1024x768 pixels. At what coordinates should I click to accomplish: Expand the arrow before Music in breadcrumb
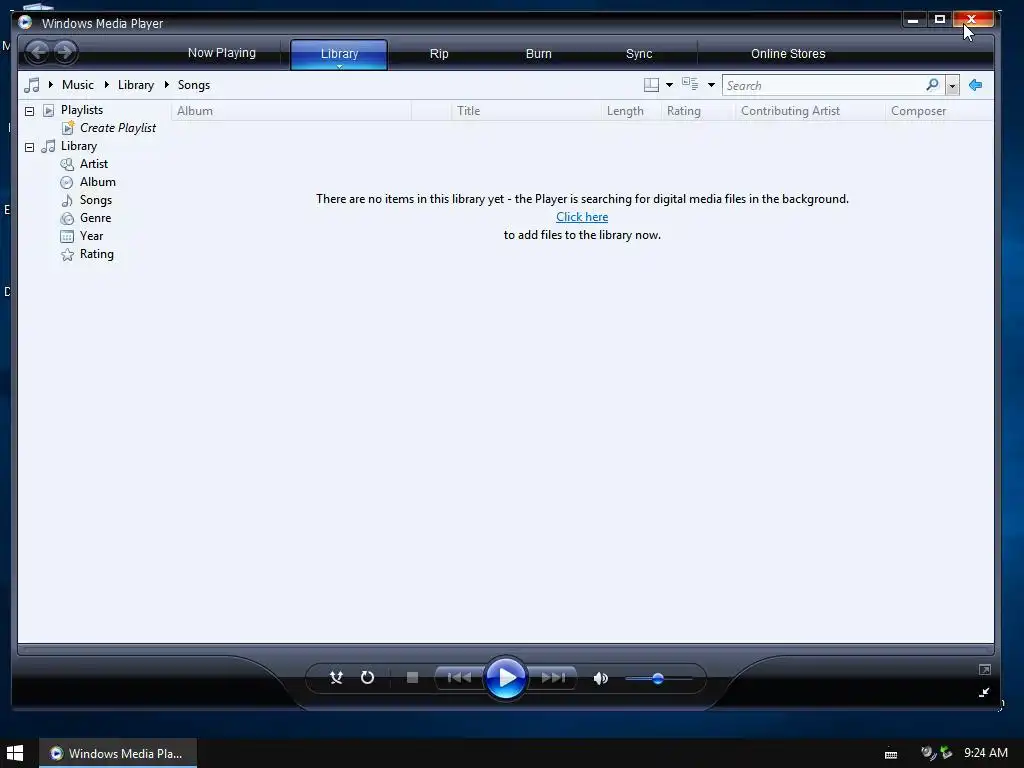(x=51, y=84)
